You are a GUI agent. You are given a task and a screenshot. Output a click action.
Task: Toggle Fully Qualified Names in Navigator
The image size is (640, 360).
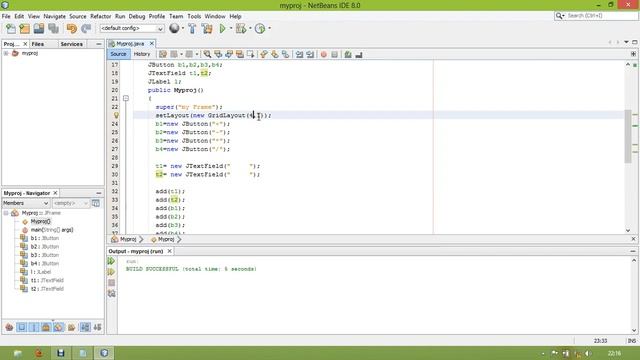[x=71, y=327]
